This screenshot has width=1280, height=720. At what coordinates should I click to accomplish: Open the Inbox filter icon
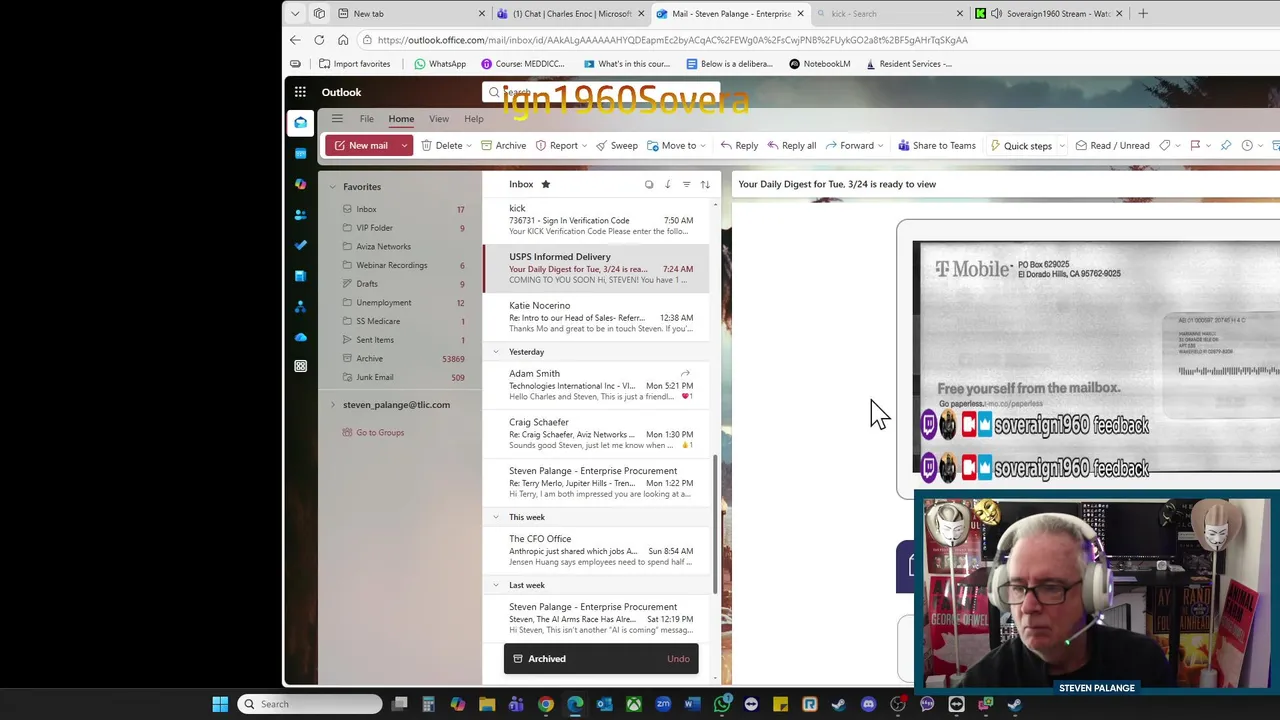[x=686, y=184]
